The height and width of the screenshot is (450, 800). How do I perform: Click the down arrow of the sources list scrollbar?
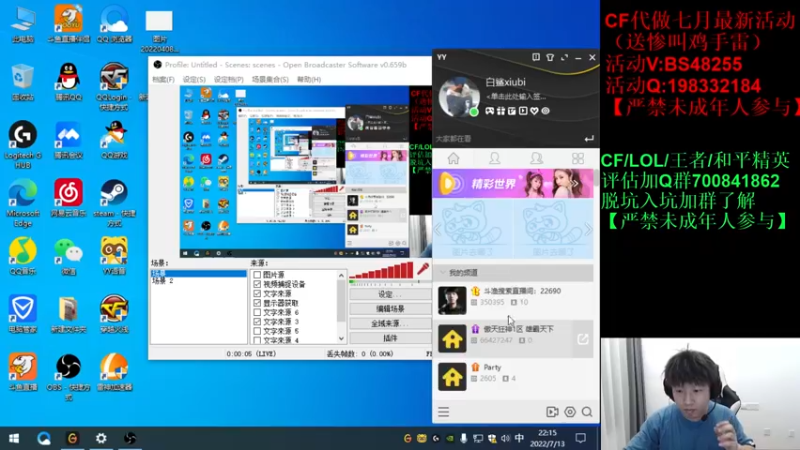click(341, 339)
